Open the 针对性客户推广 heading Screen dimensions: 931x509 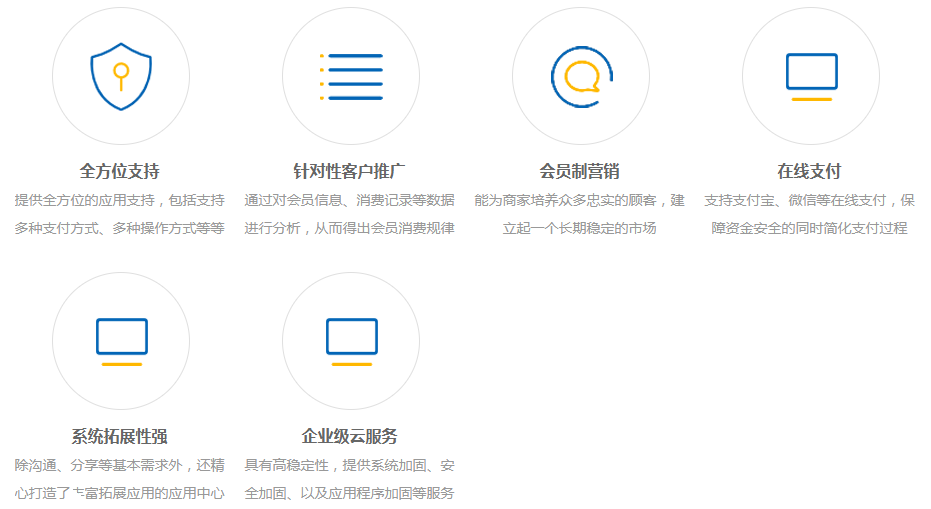[x=350, y=171]
